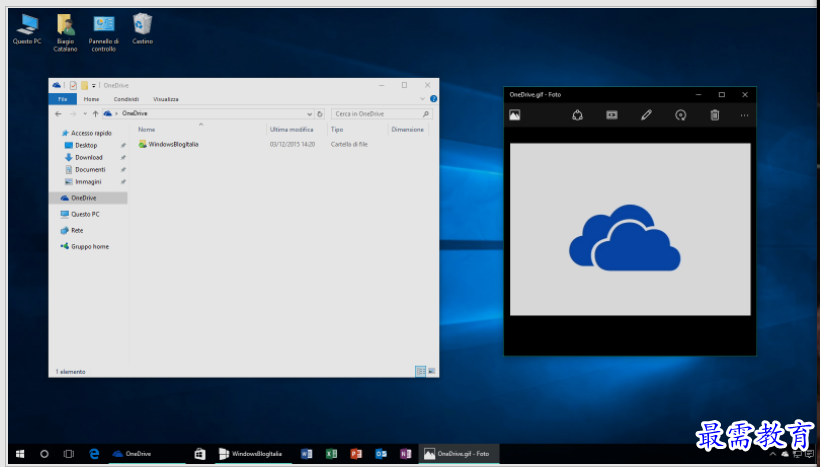Switch to large icons view in Explorer status bar
Image resolution: width=820 pixels, height=467 pixels.
click(x=431, y=371)
